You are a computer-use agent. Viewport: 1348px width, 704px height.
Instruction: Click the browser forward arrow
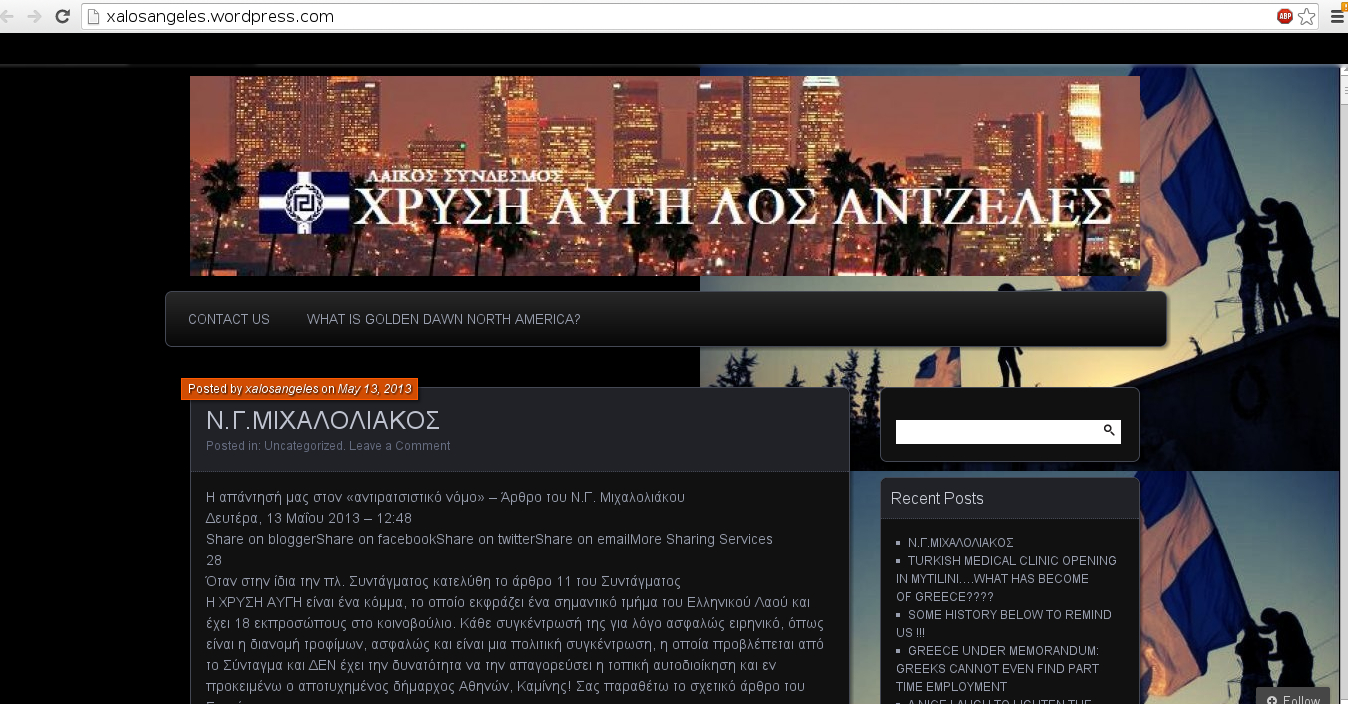[x=34, y=16]
